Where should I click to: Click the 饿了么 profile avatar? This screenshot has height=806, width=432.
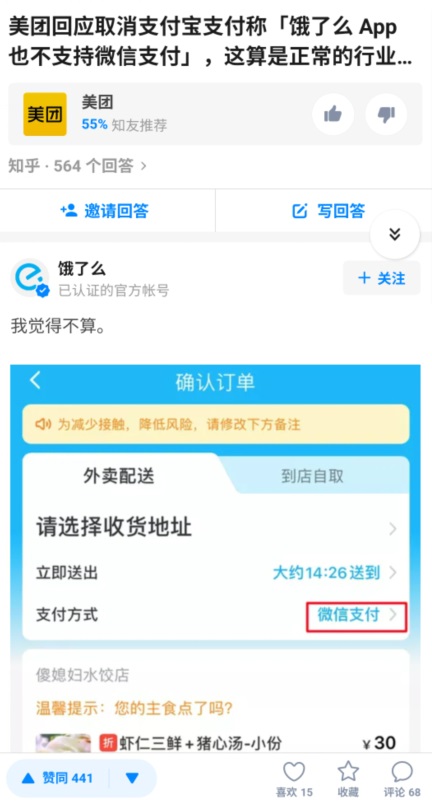[x=30, y=278]
